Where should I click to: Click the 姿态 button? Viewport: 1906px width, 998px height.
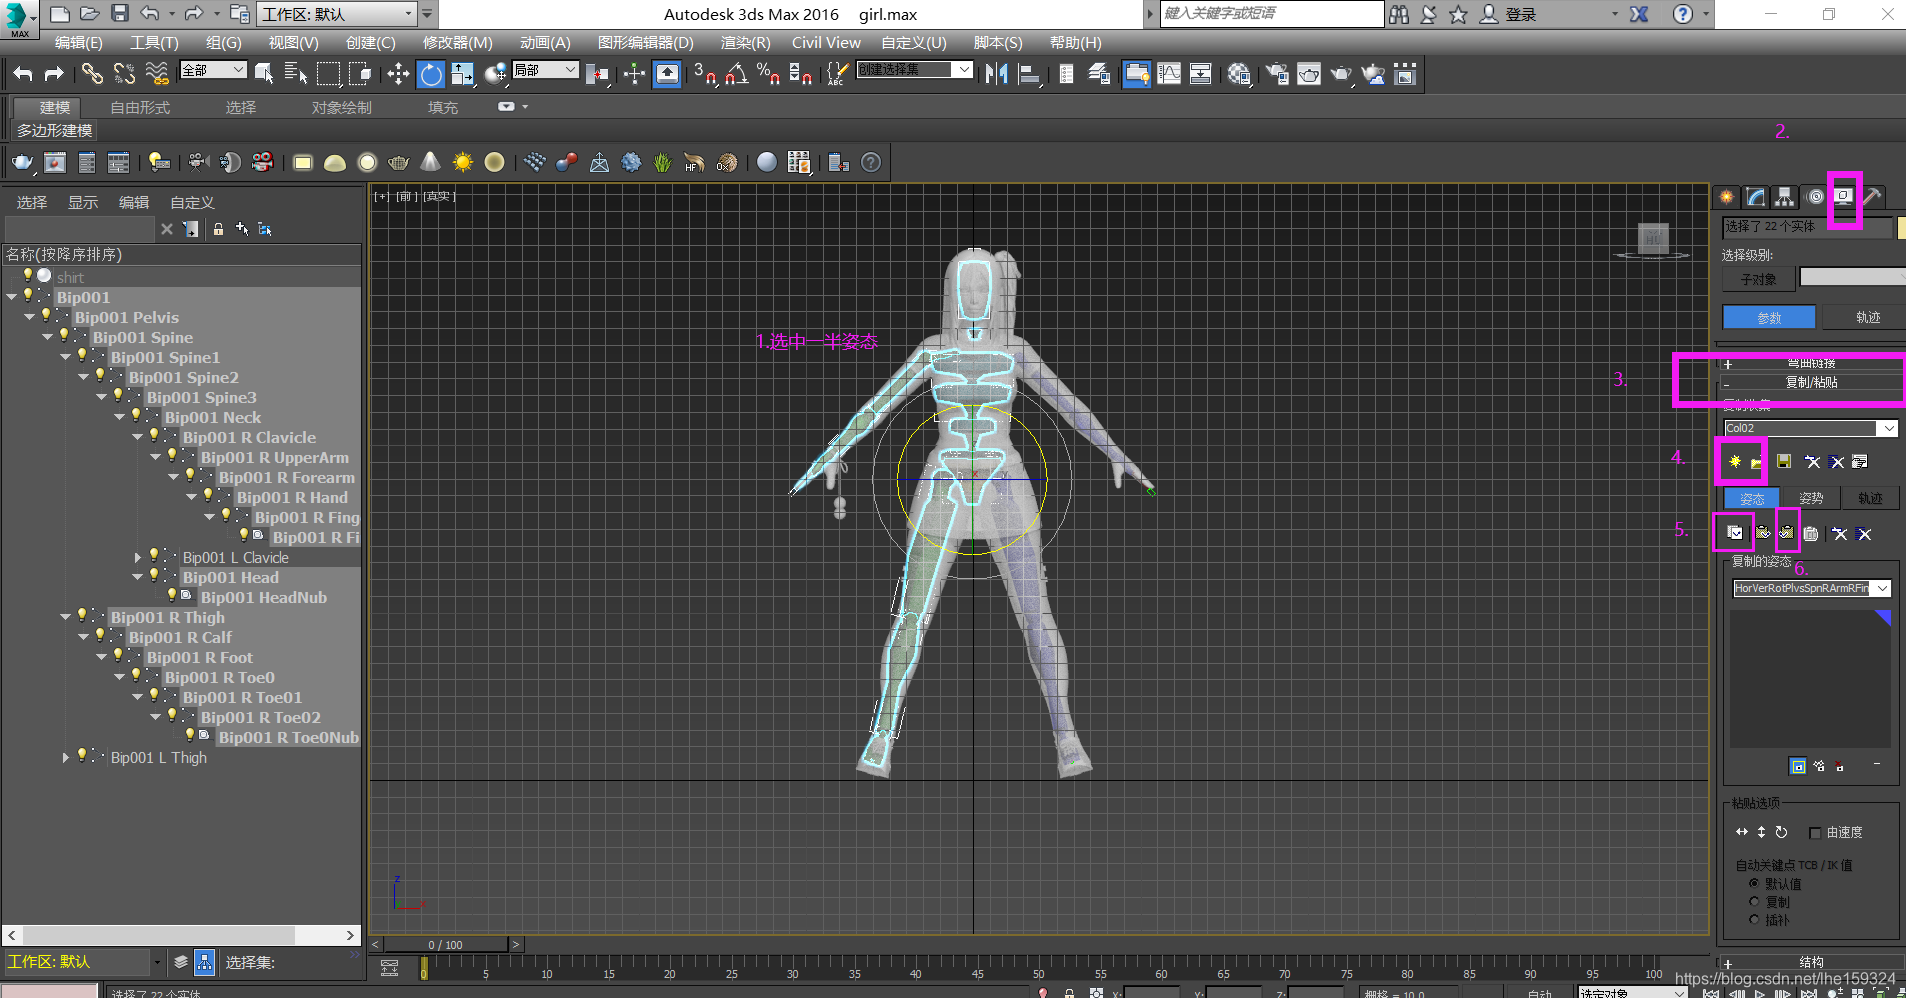click(x=1752, y=498)
